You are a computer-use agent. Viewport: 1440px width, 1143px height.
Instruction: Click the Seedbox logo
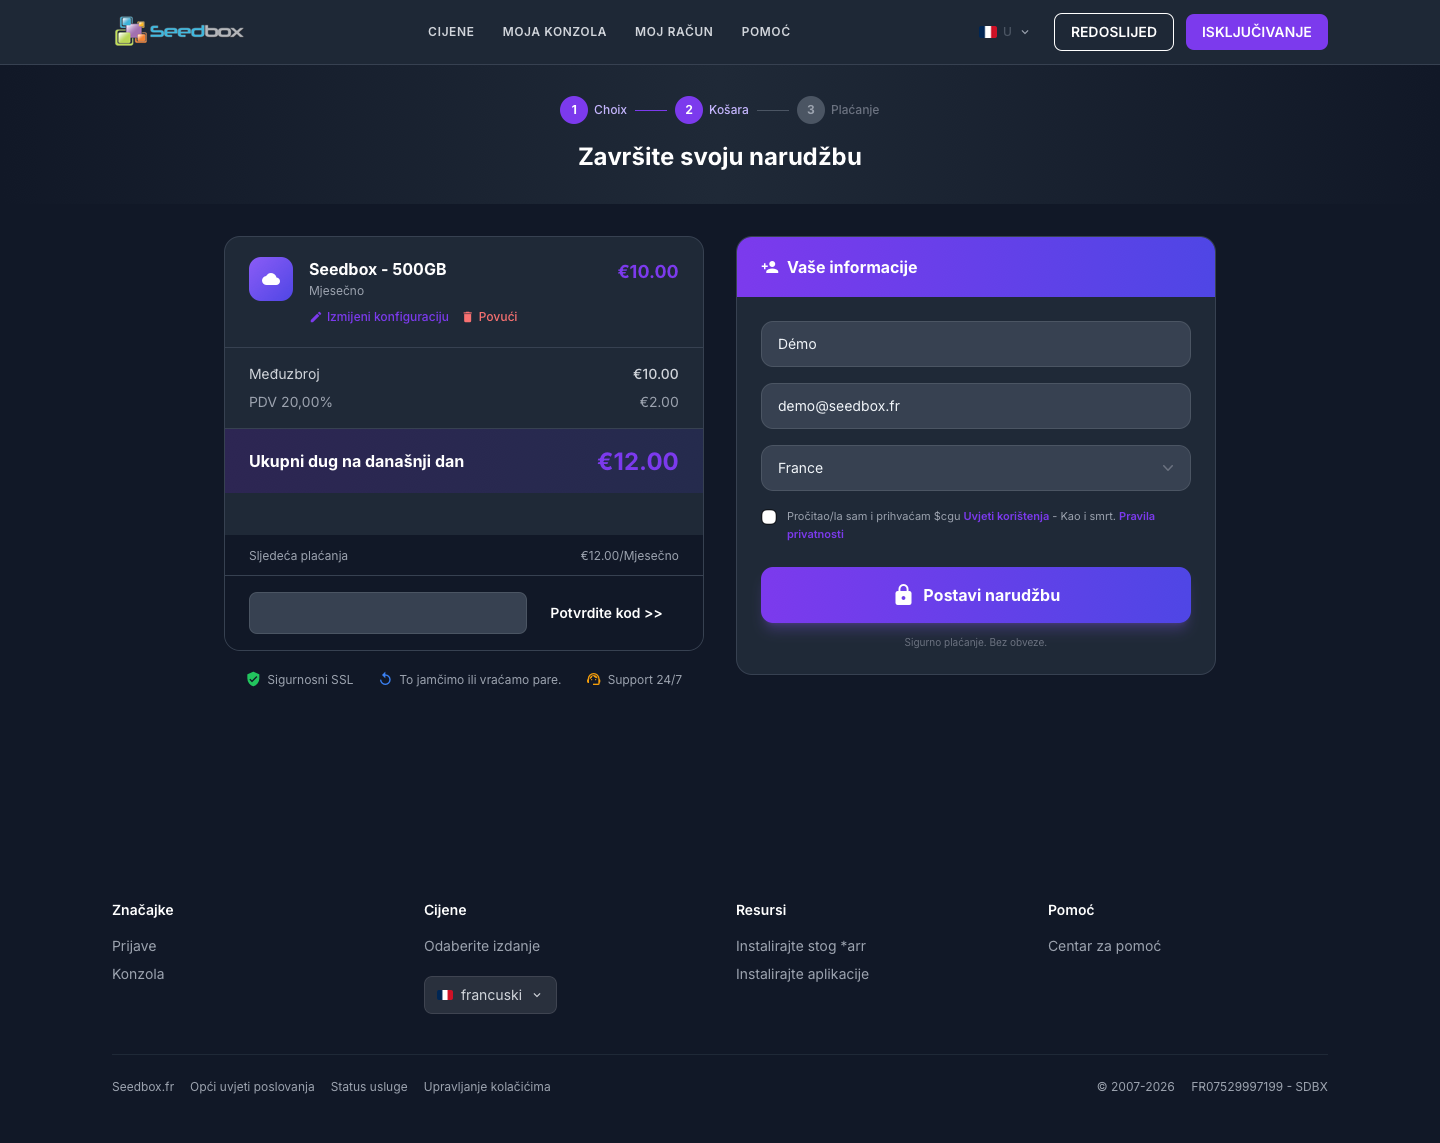pos(179,32)
